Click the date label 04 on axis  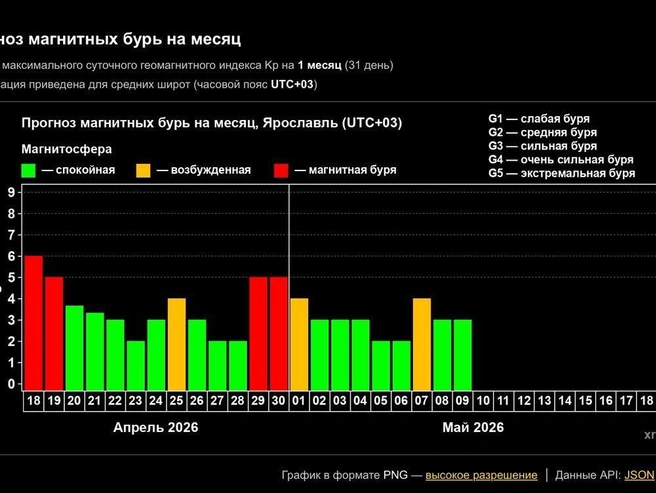point(360,401)
